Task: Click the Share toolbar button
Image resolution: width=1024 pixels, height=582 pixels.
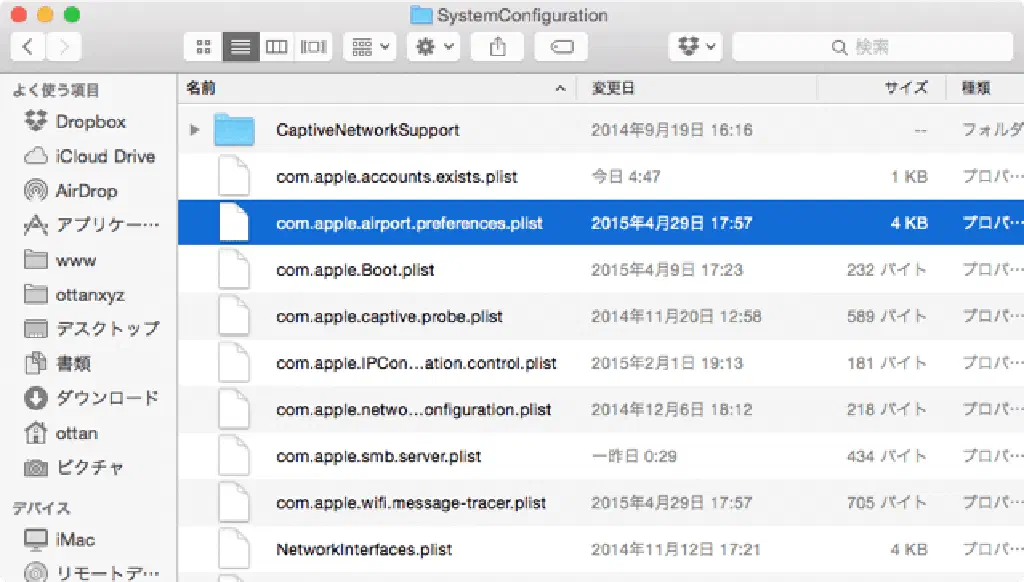Action: [497, 47]
